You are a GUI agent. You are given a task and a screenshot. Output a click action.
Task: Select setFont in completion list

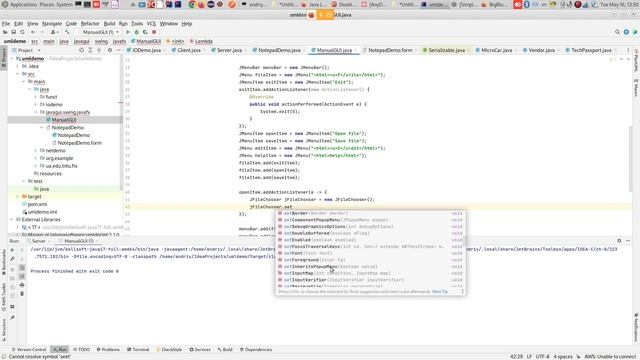371,253
